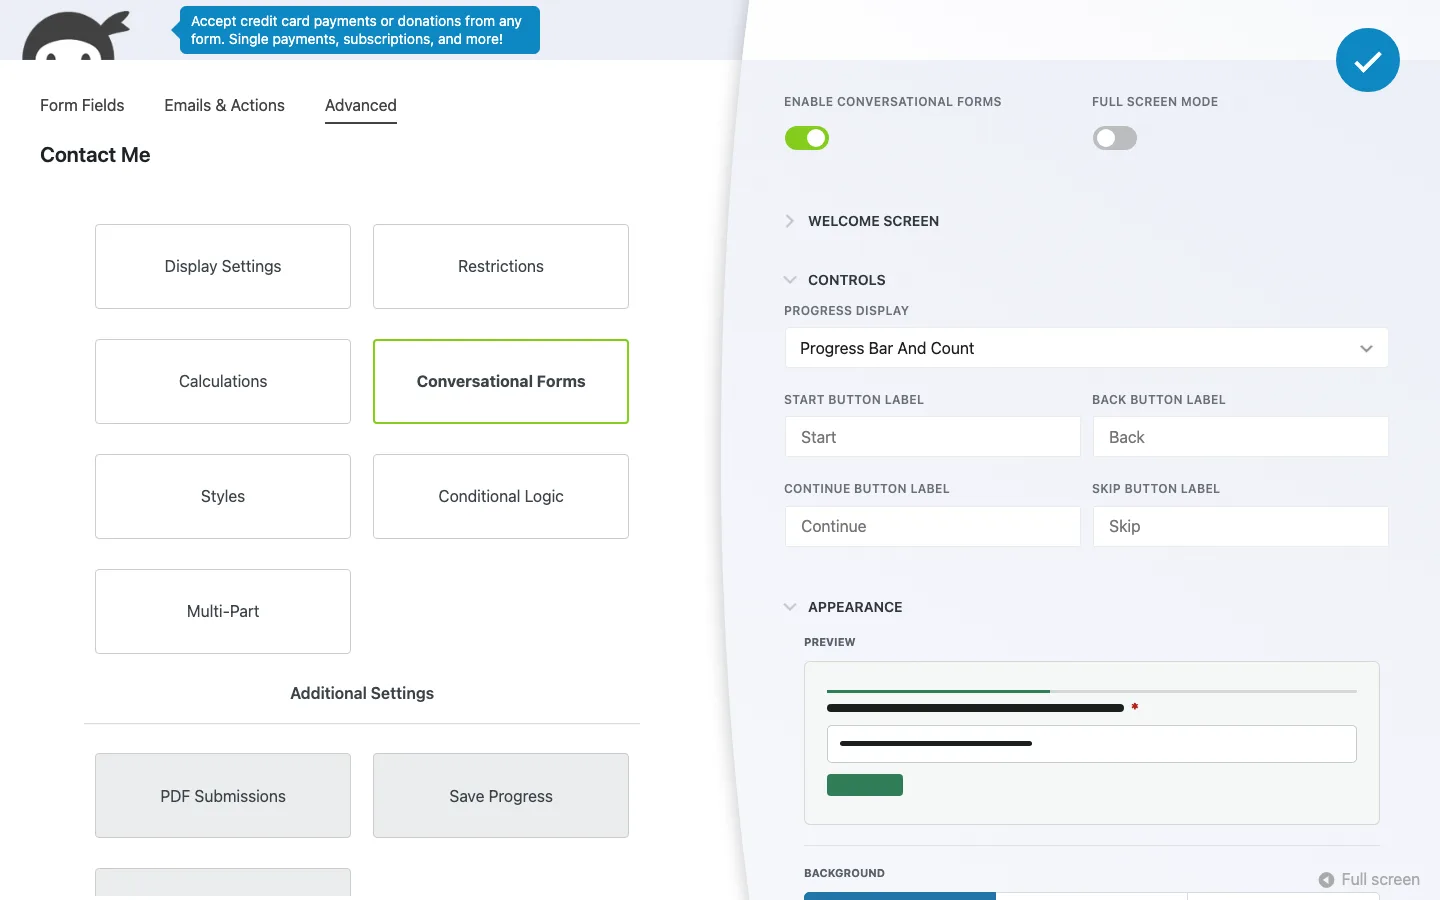Click the Contact Me form title

(95, 155)
